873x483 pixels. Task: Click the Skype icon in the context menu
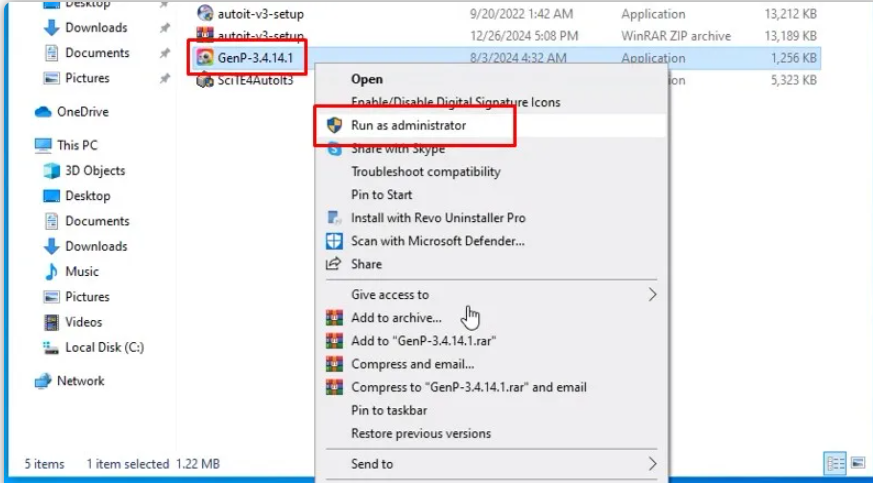[x=334, y=149]
